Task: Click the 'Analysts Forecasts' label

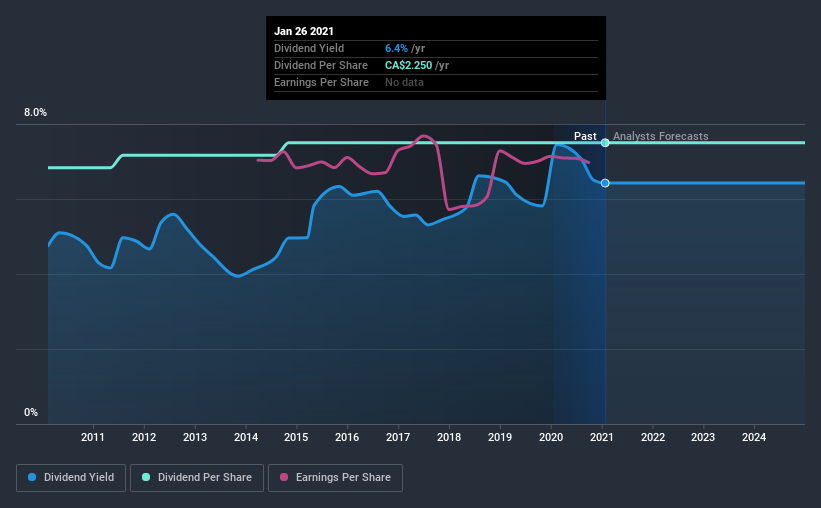Action: tap(660, 136)
